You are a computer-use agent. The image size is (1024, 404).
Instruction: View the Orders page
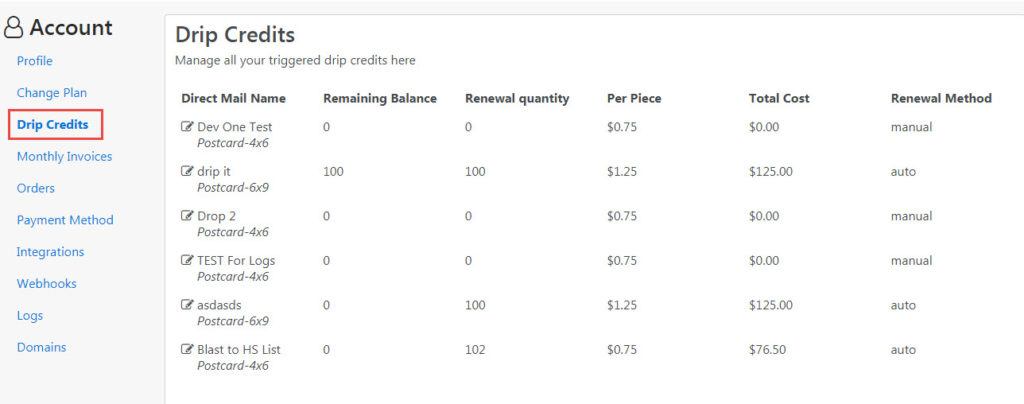click(x=36, y=188)
